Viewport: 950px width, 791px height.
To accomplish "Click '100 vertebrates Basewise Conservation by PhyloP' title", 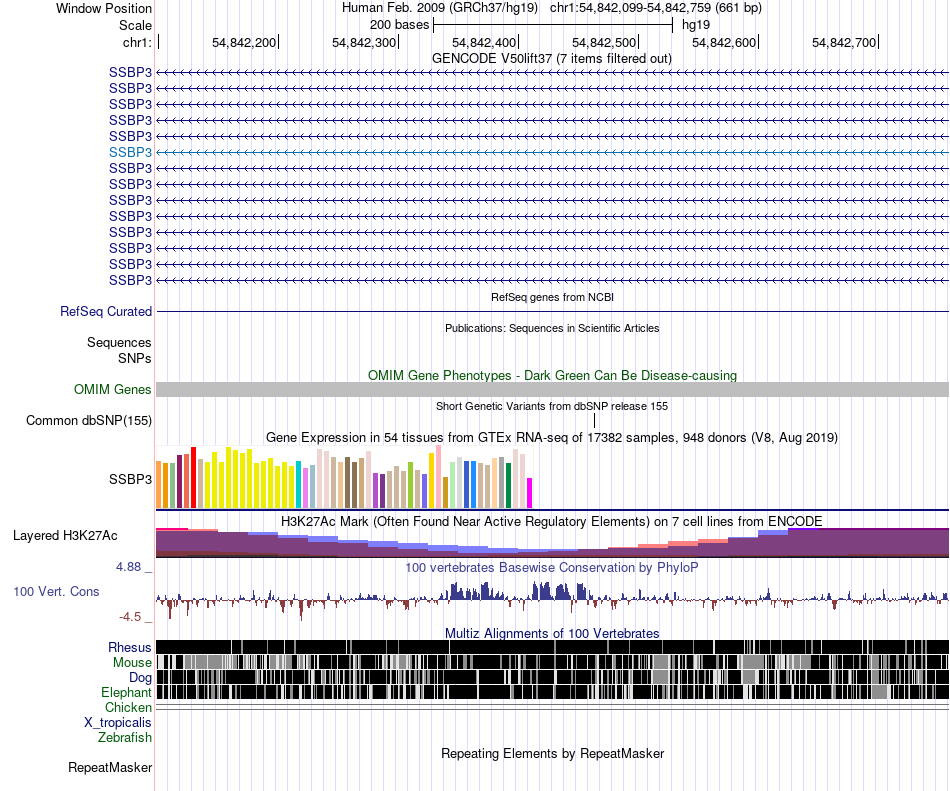I will coord(552,568).
